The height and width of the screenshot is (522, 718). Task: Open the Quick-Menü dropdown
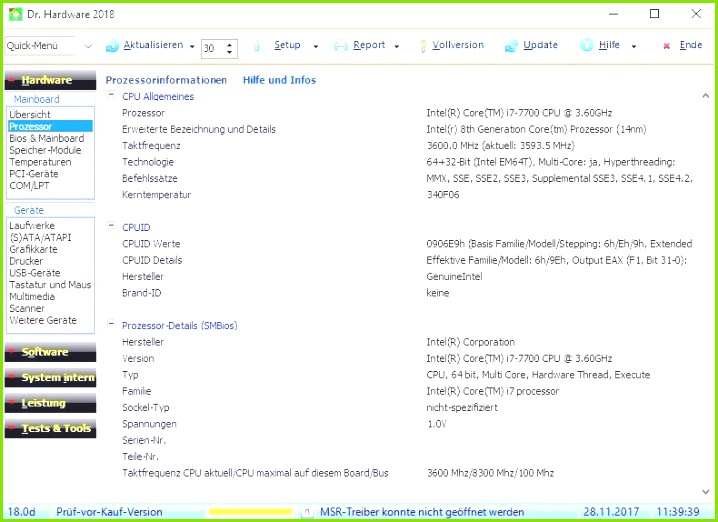pos(88,46)
